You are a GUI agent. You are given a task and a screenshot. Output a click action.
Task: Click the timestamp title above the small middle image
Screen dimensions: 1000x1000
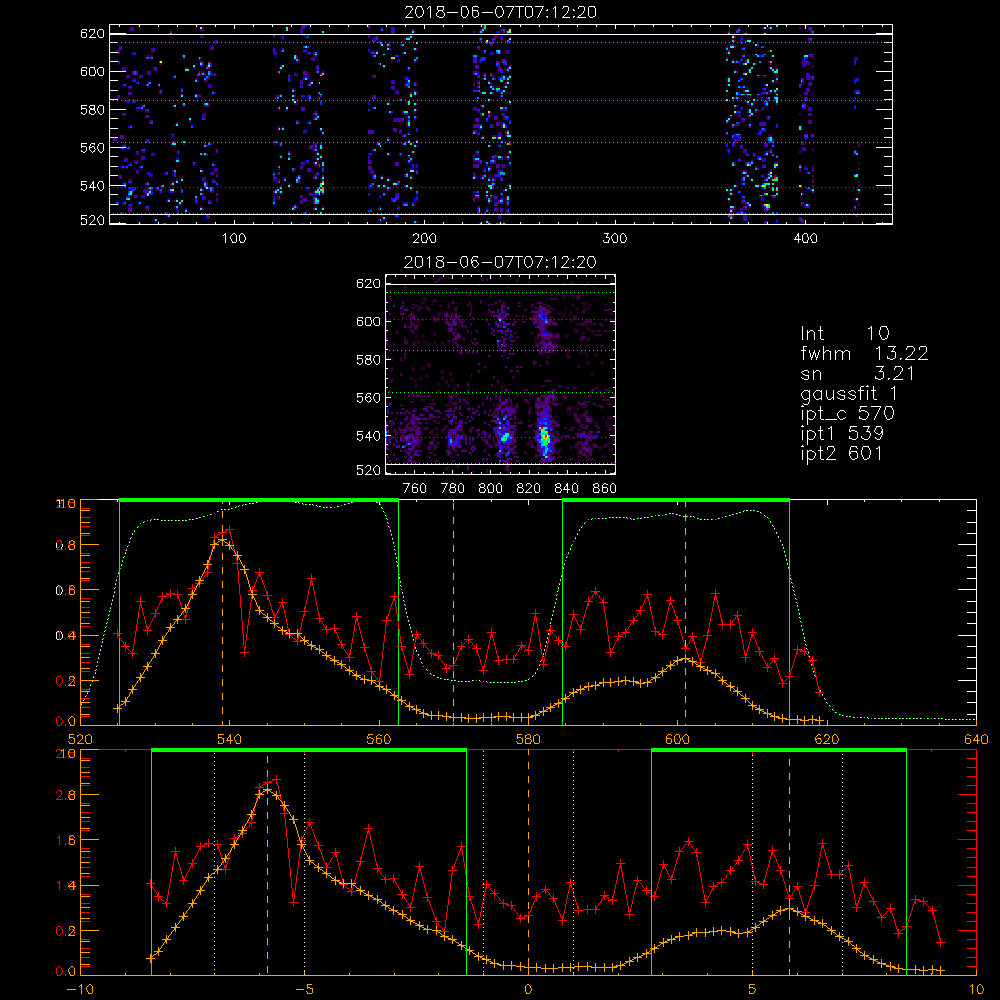501,262
